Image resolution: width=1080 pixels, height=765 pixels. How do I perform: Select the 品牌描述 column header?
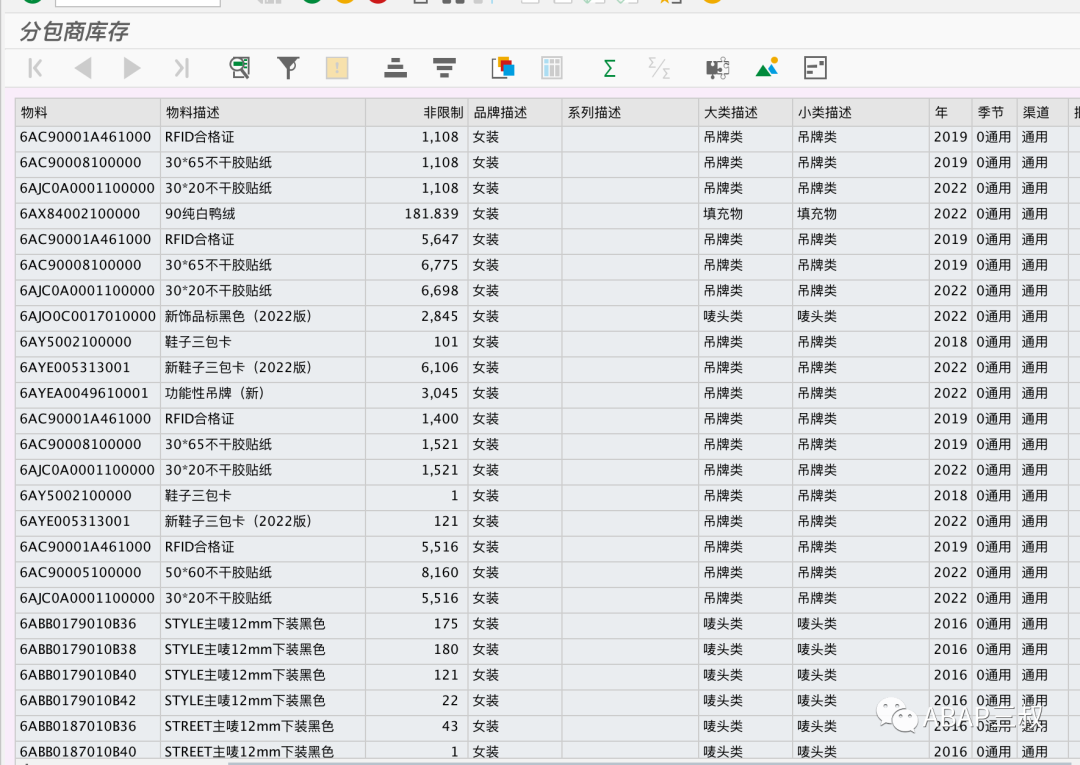pos(515,112)
